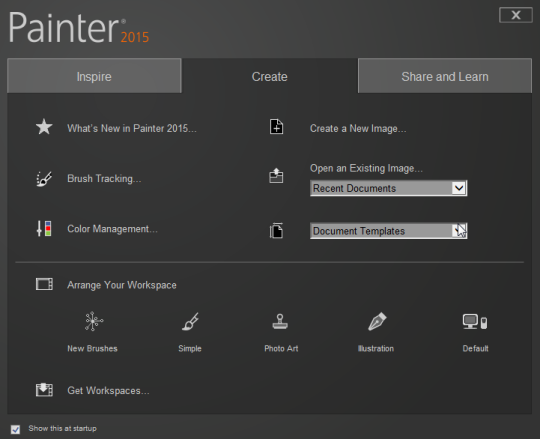Open Brush Tracking settings link
The height and width of the screenshot is (439, 540).
coord(104,179)
